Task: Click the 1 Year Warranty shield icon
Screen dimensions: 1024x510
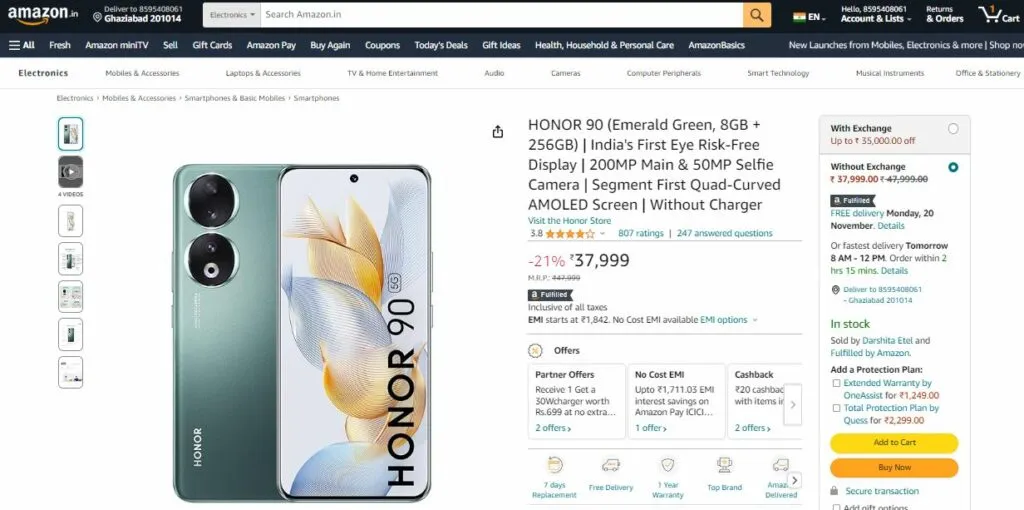Action: (667, 465)
